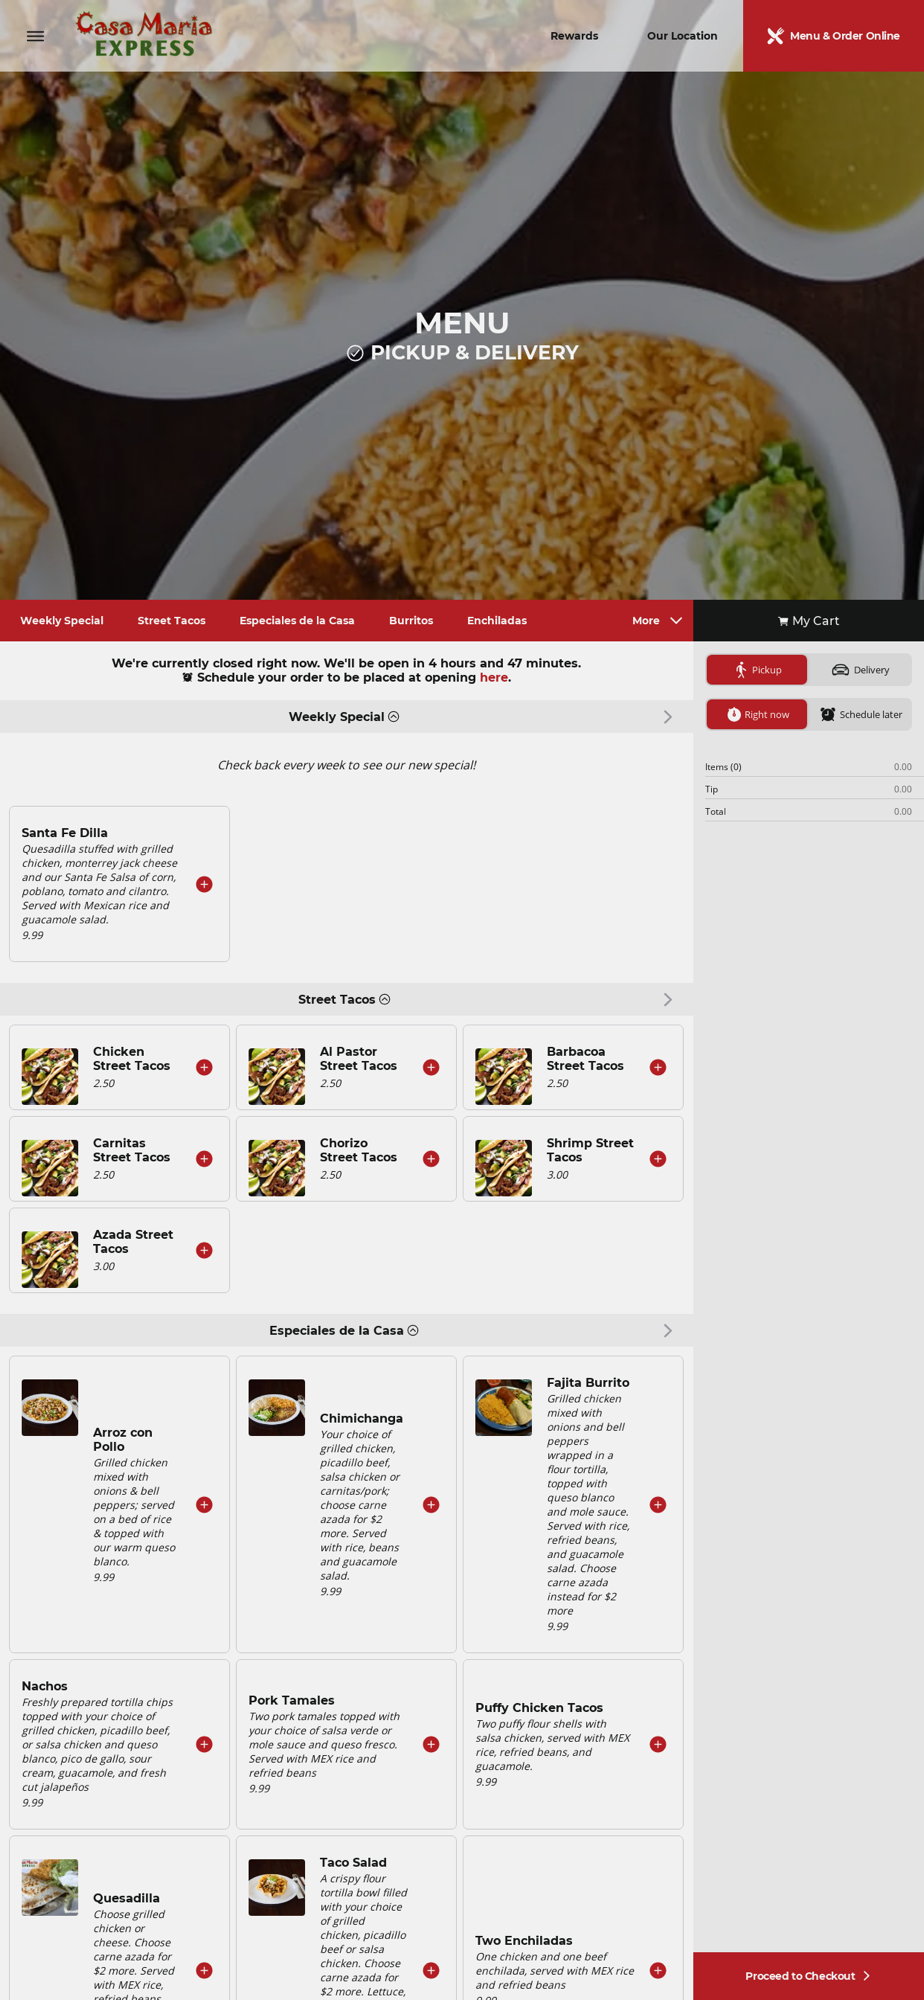
Task: Add Shrimp Street Tacos with plus icon
Action: (658, 1159)
